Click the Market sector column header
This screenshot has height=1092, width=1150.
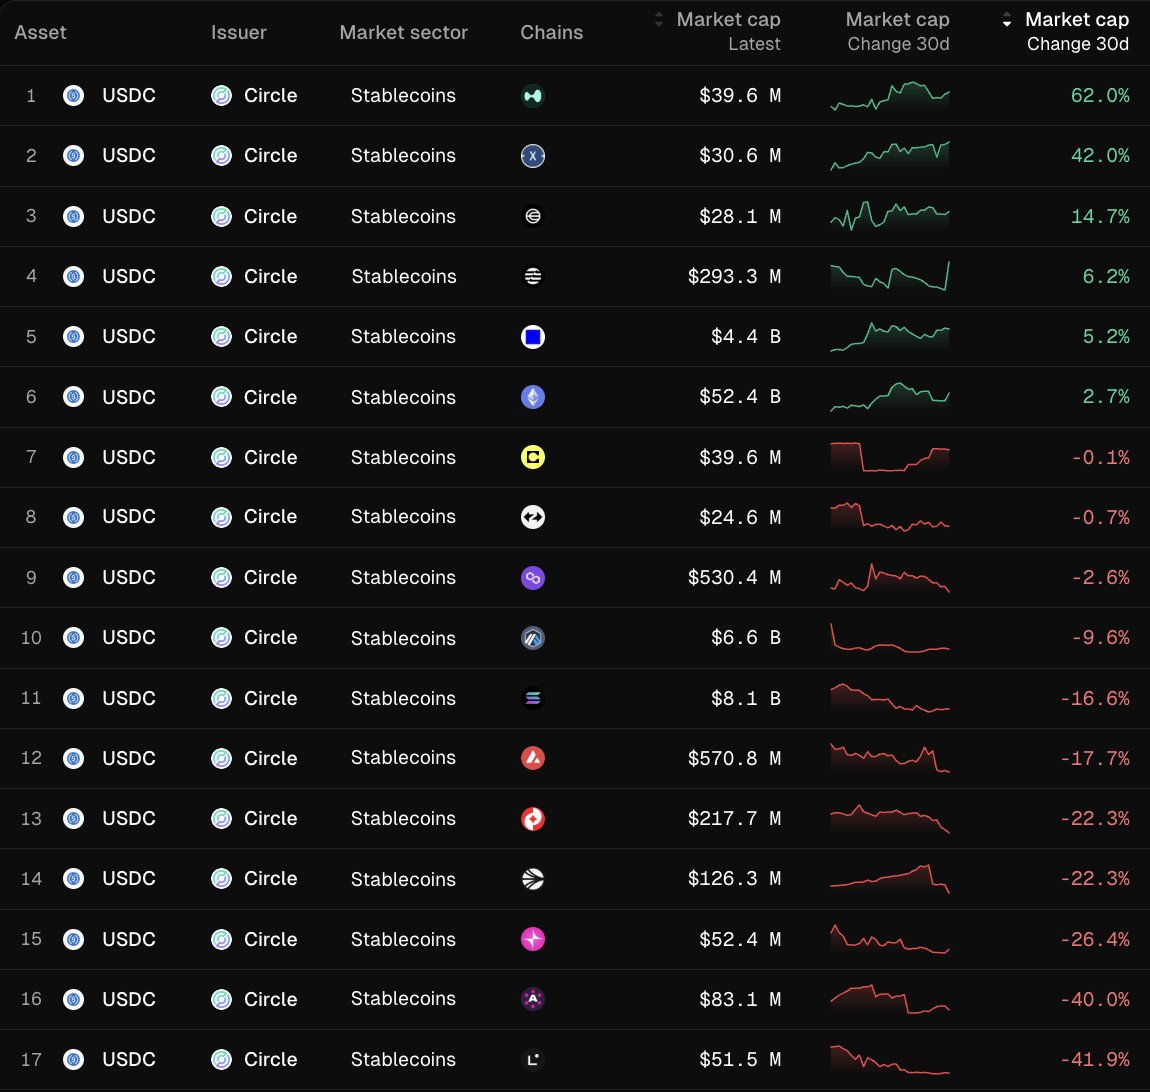(403, 32)
